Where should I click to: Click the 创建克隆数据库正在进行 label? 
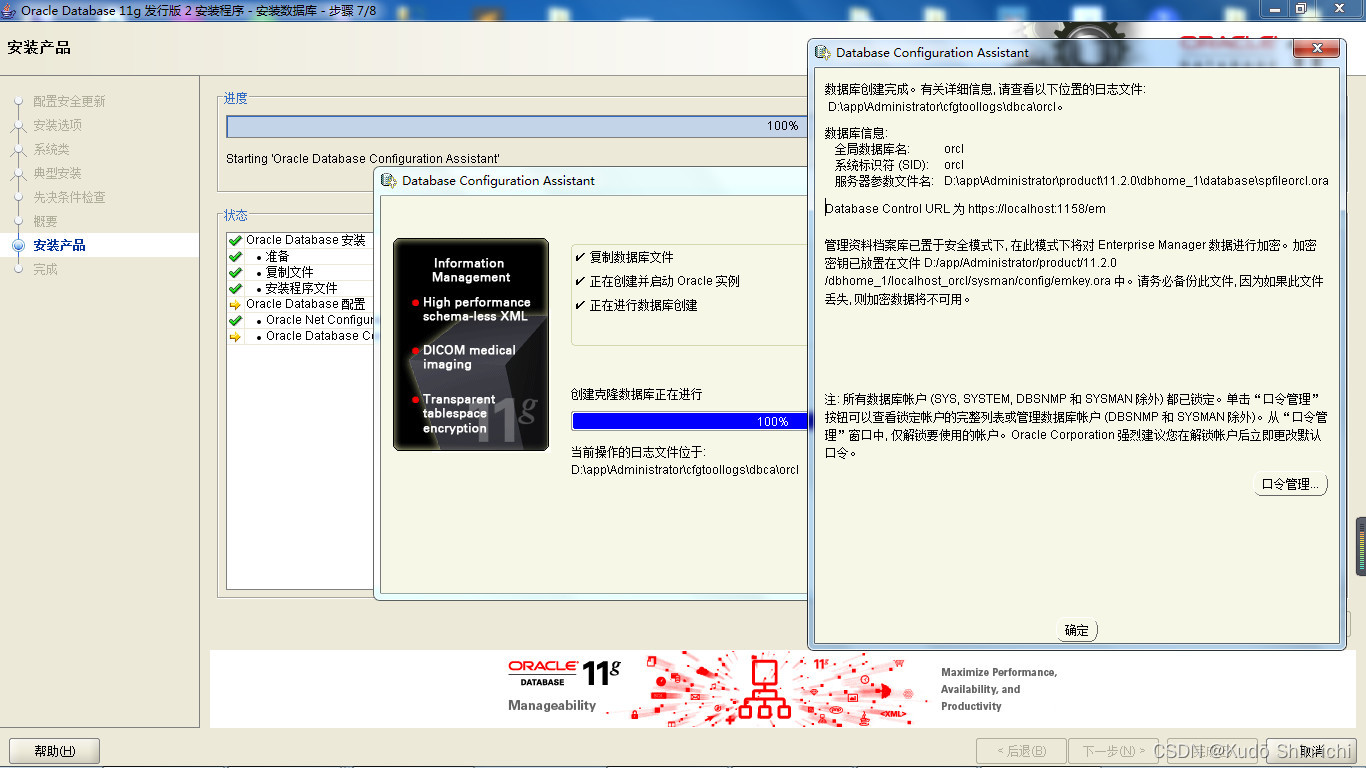pyautogui.click(x=636, y=395)
